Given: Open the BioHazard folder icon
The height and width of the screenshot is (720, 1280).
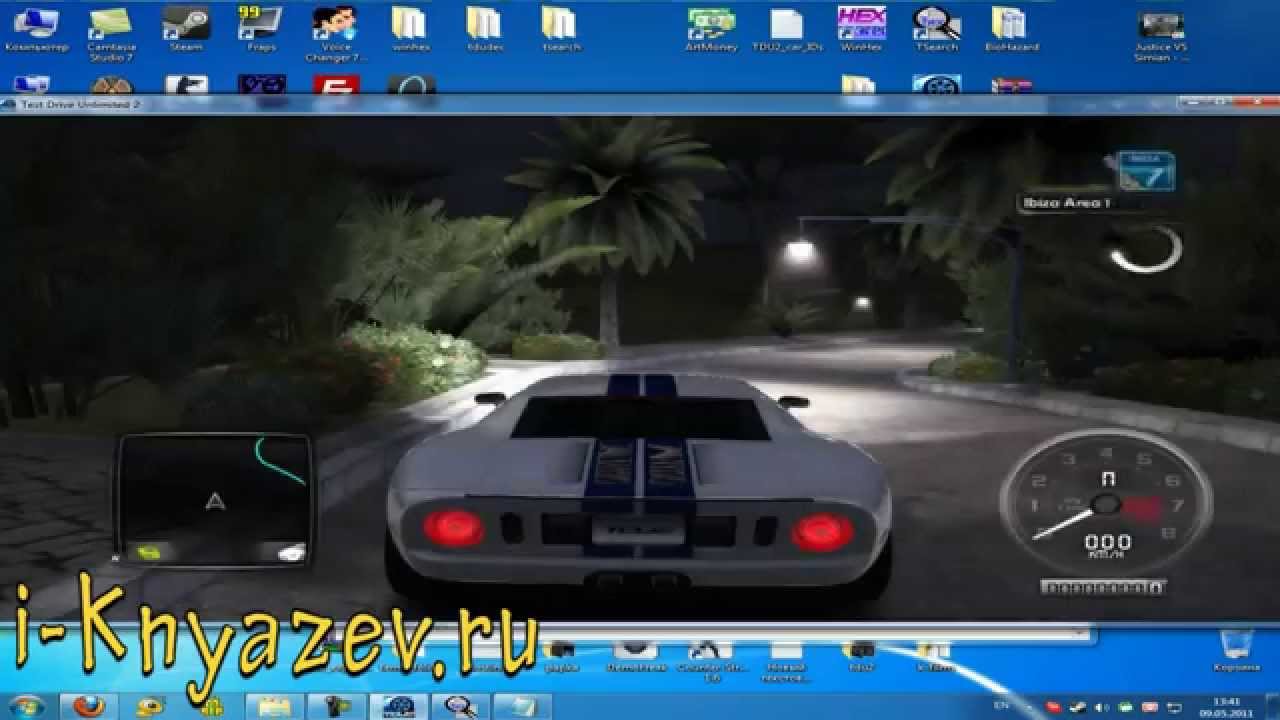Looking at the screenshot, I should [1011, 28].
